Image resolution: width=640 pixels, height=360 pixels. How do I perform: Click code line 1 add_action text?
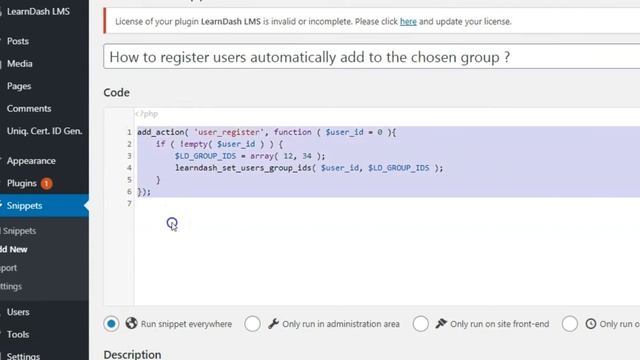point(266,132)
